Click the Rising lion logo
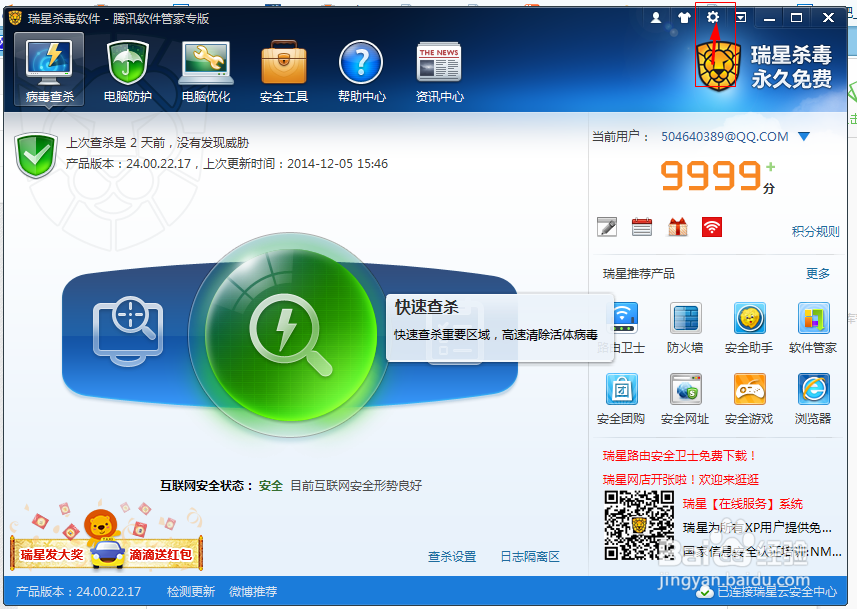Image resolution: width=857 pixels, height=609 pixels. 718,67
